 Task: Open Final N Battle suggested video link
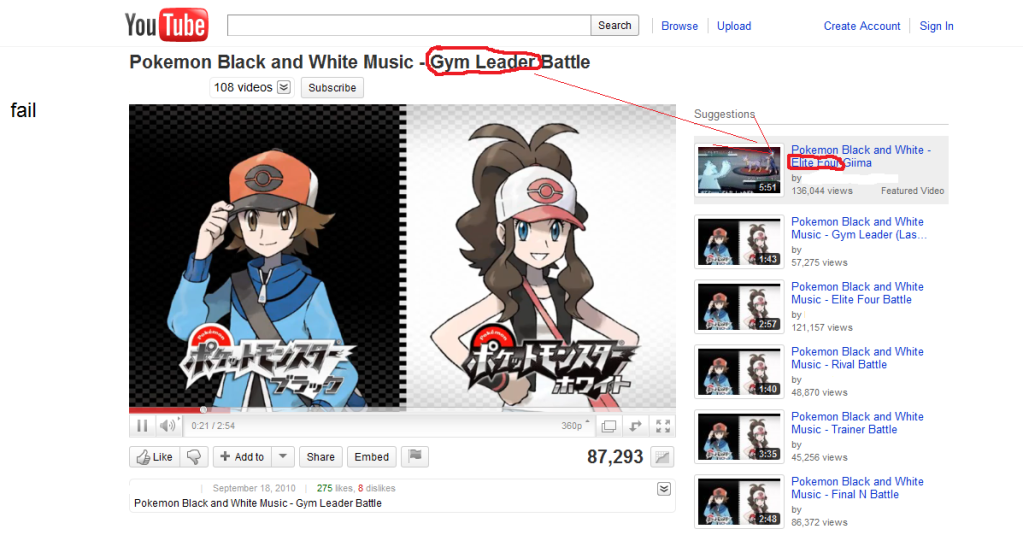[857, 488]
